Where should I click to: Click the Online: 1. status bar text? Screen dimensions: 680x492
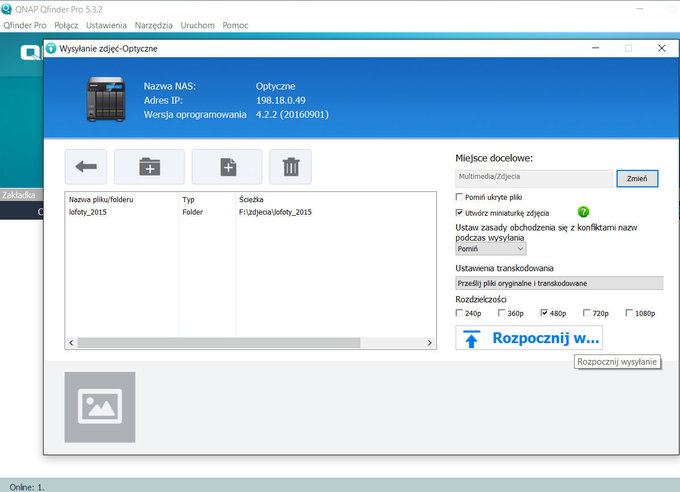[27, 487]
